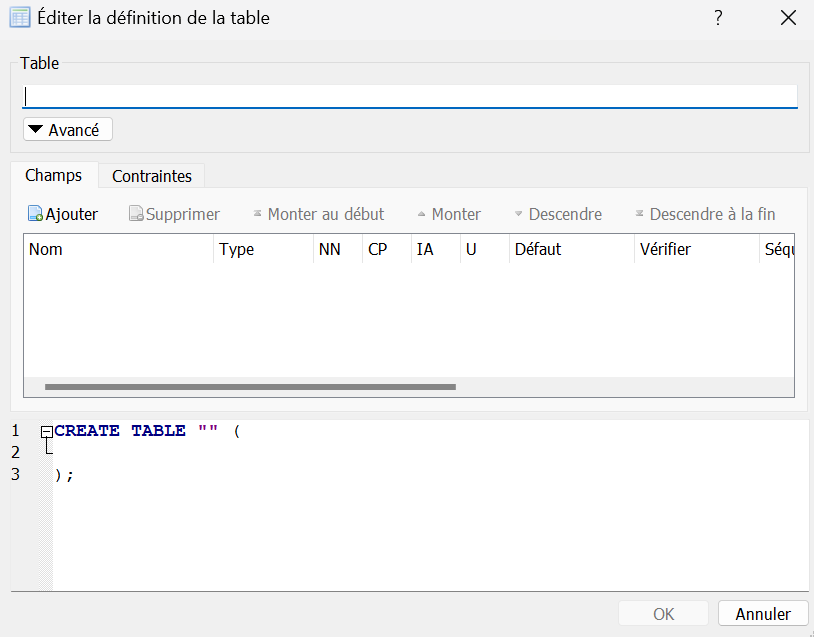
Task: Click the Nom column header
Action: click(118, 249)
